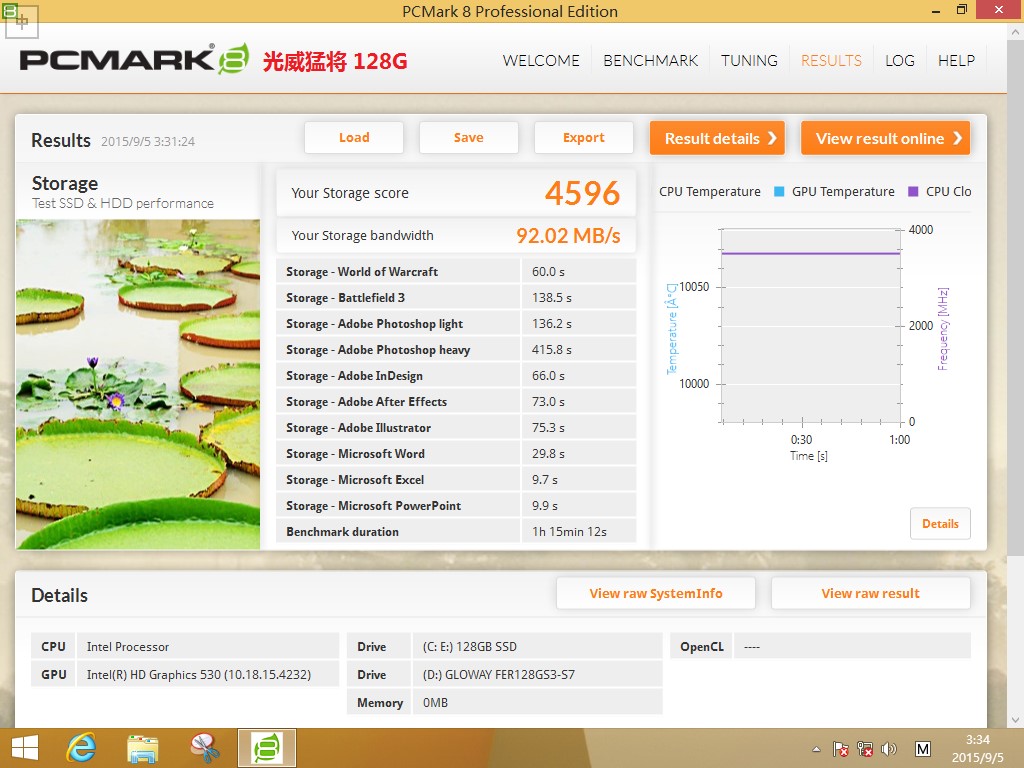Screen dimensions: 1024x768
Task: View raw SystemInfo
Action: click(x=656, y=594)
